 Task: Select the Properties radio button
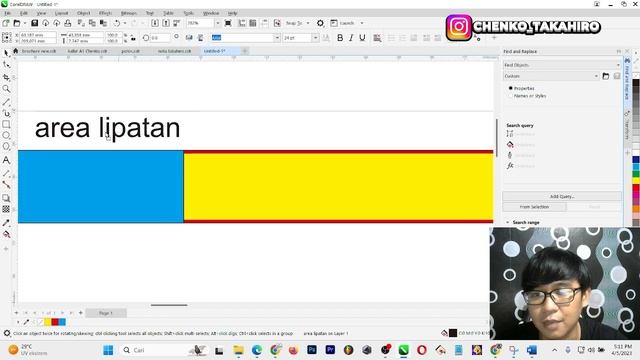510,88
